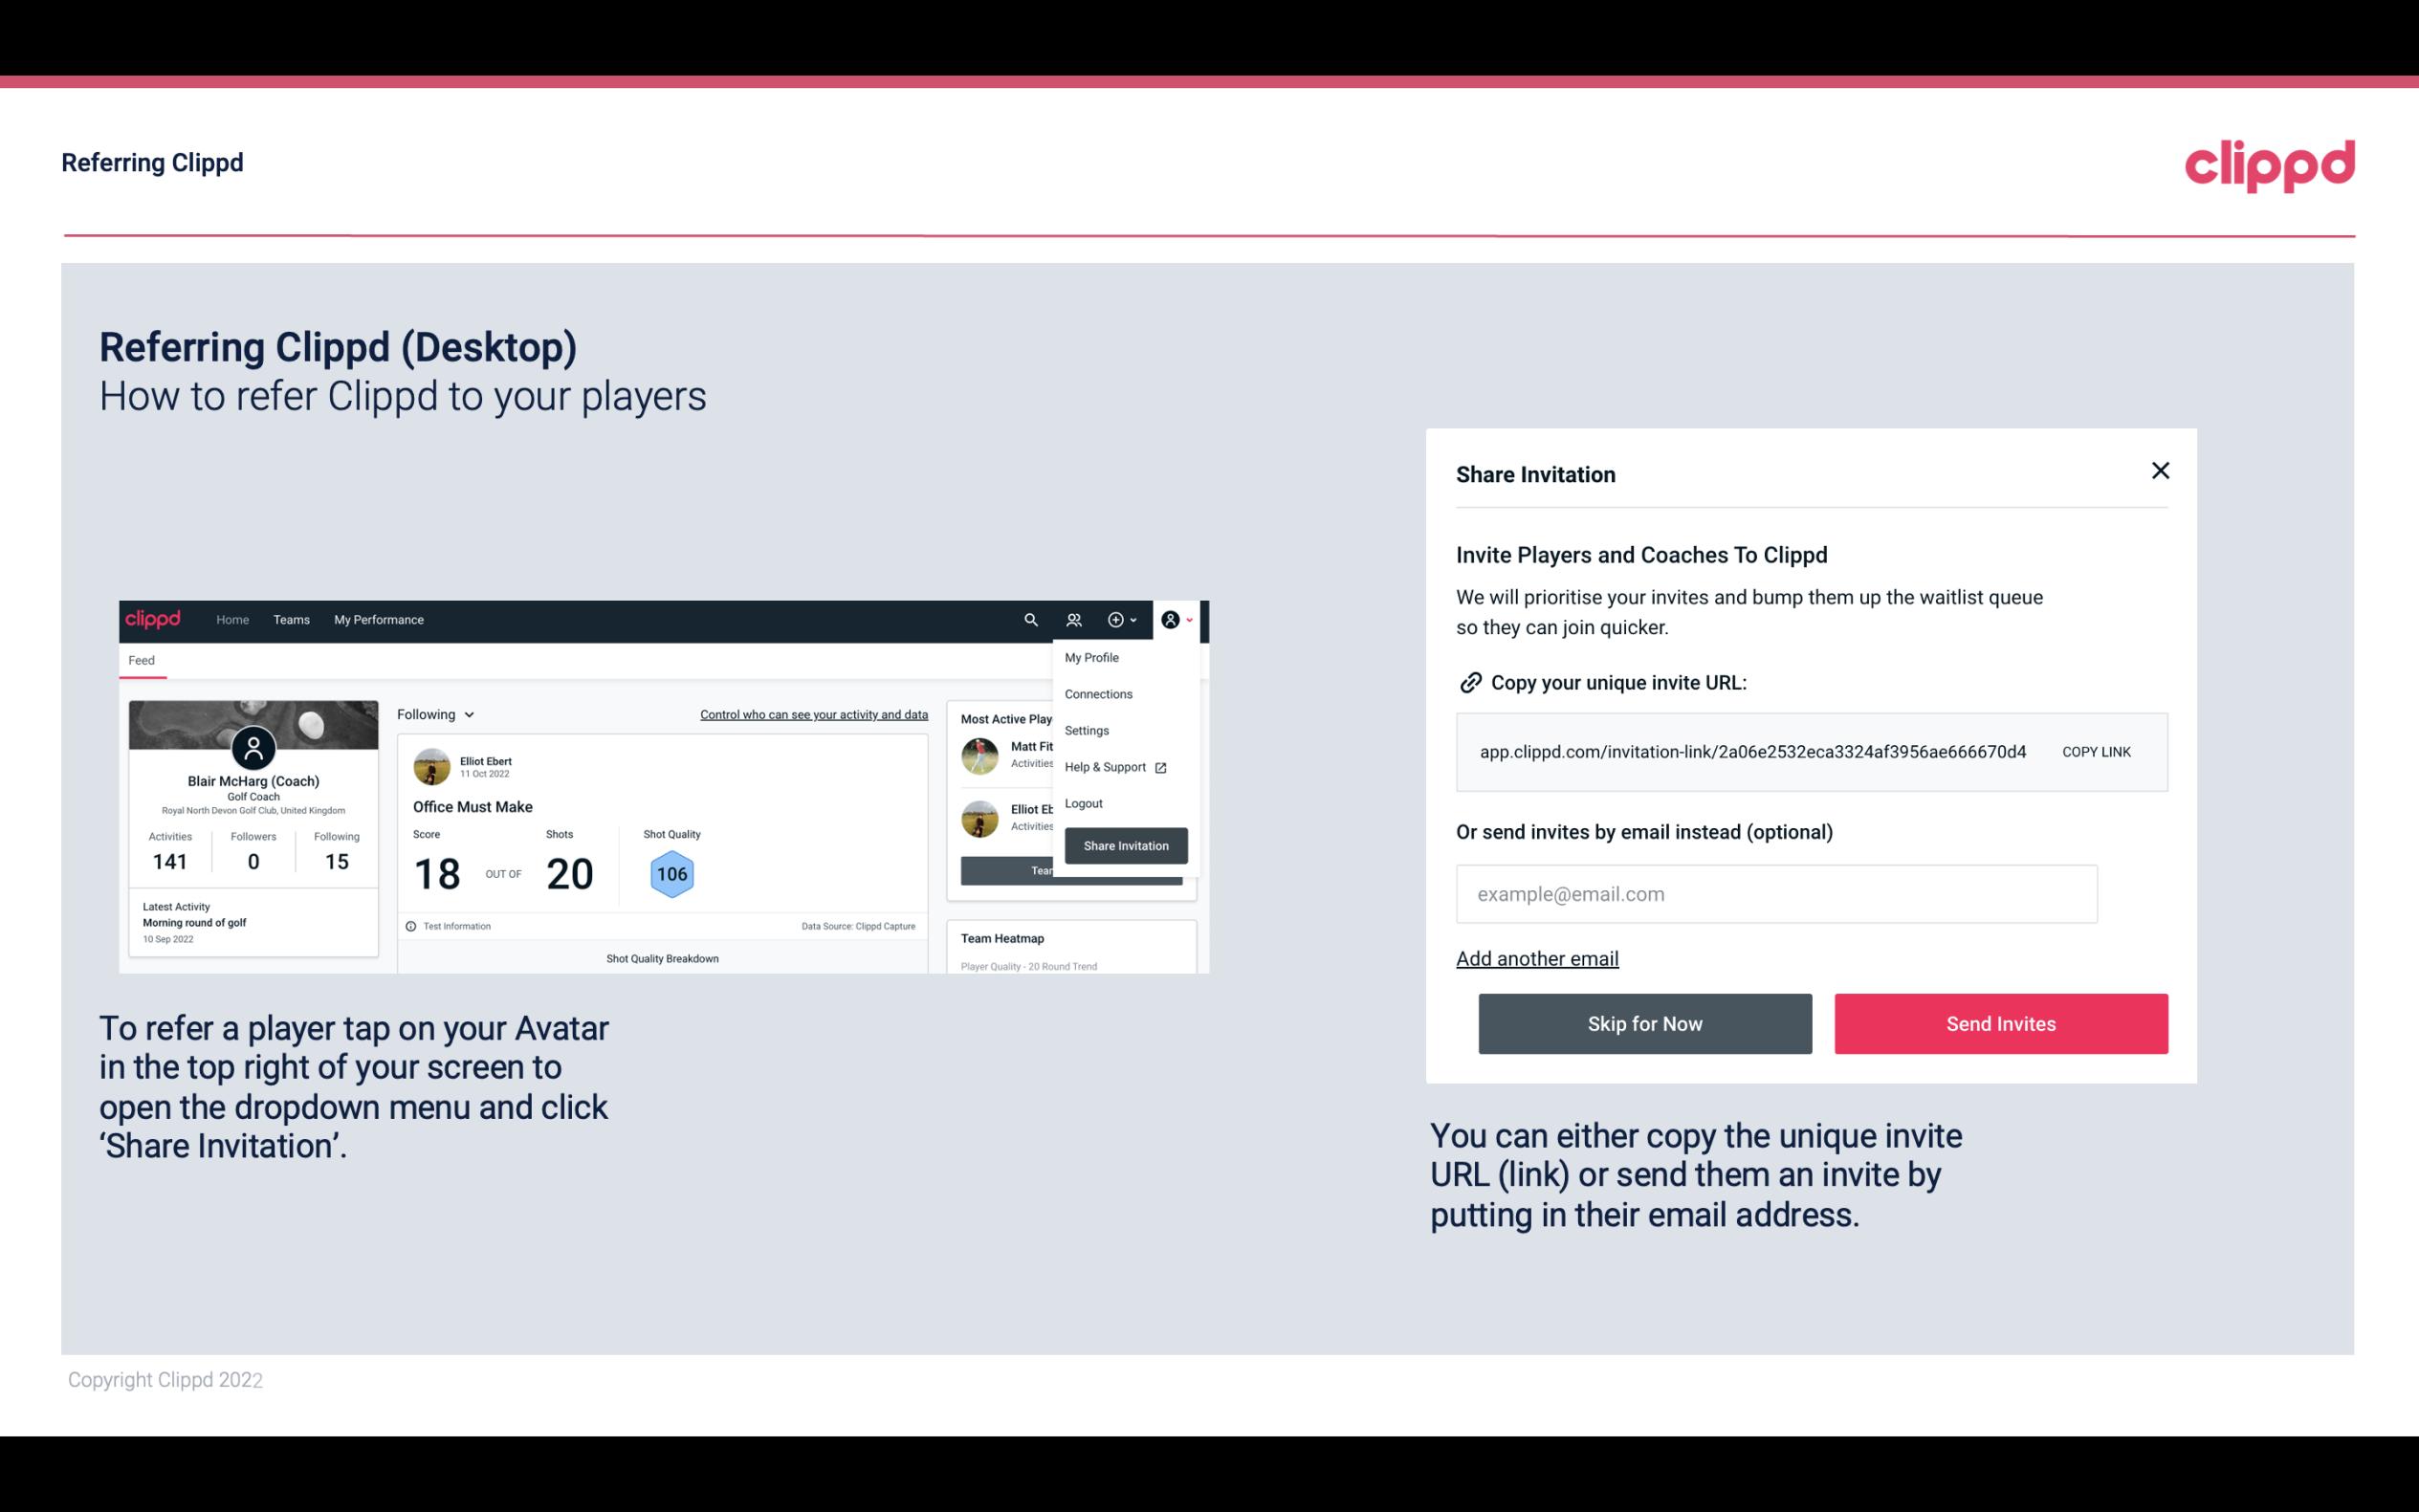
Task: Click Add another email link
Action: [1536, 958]
